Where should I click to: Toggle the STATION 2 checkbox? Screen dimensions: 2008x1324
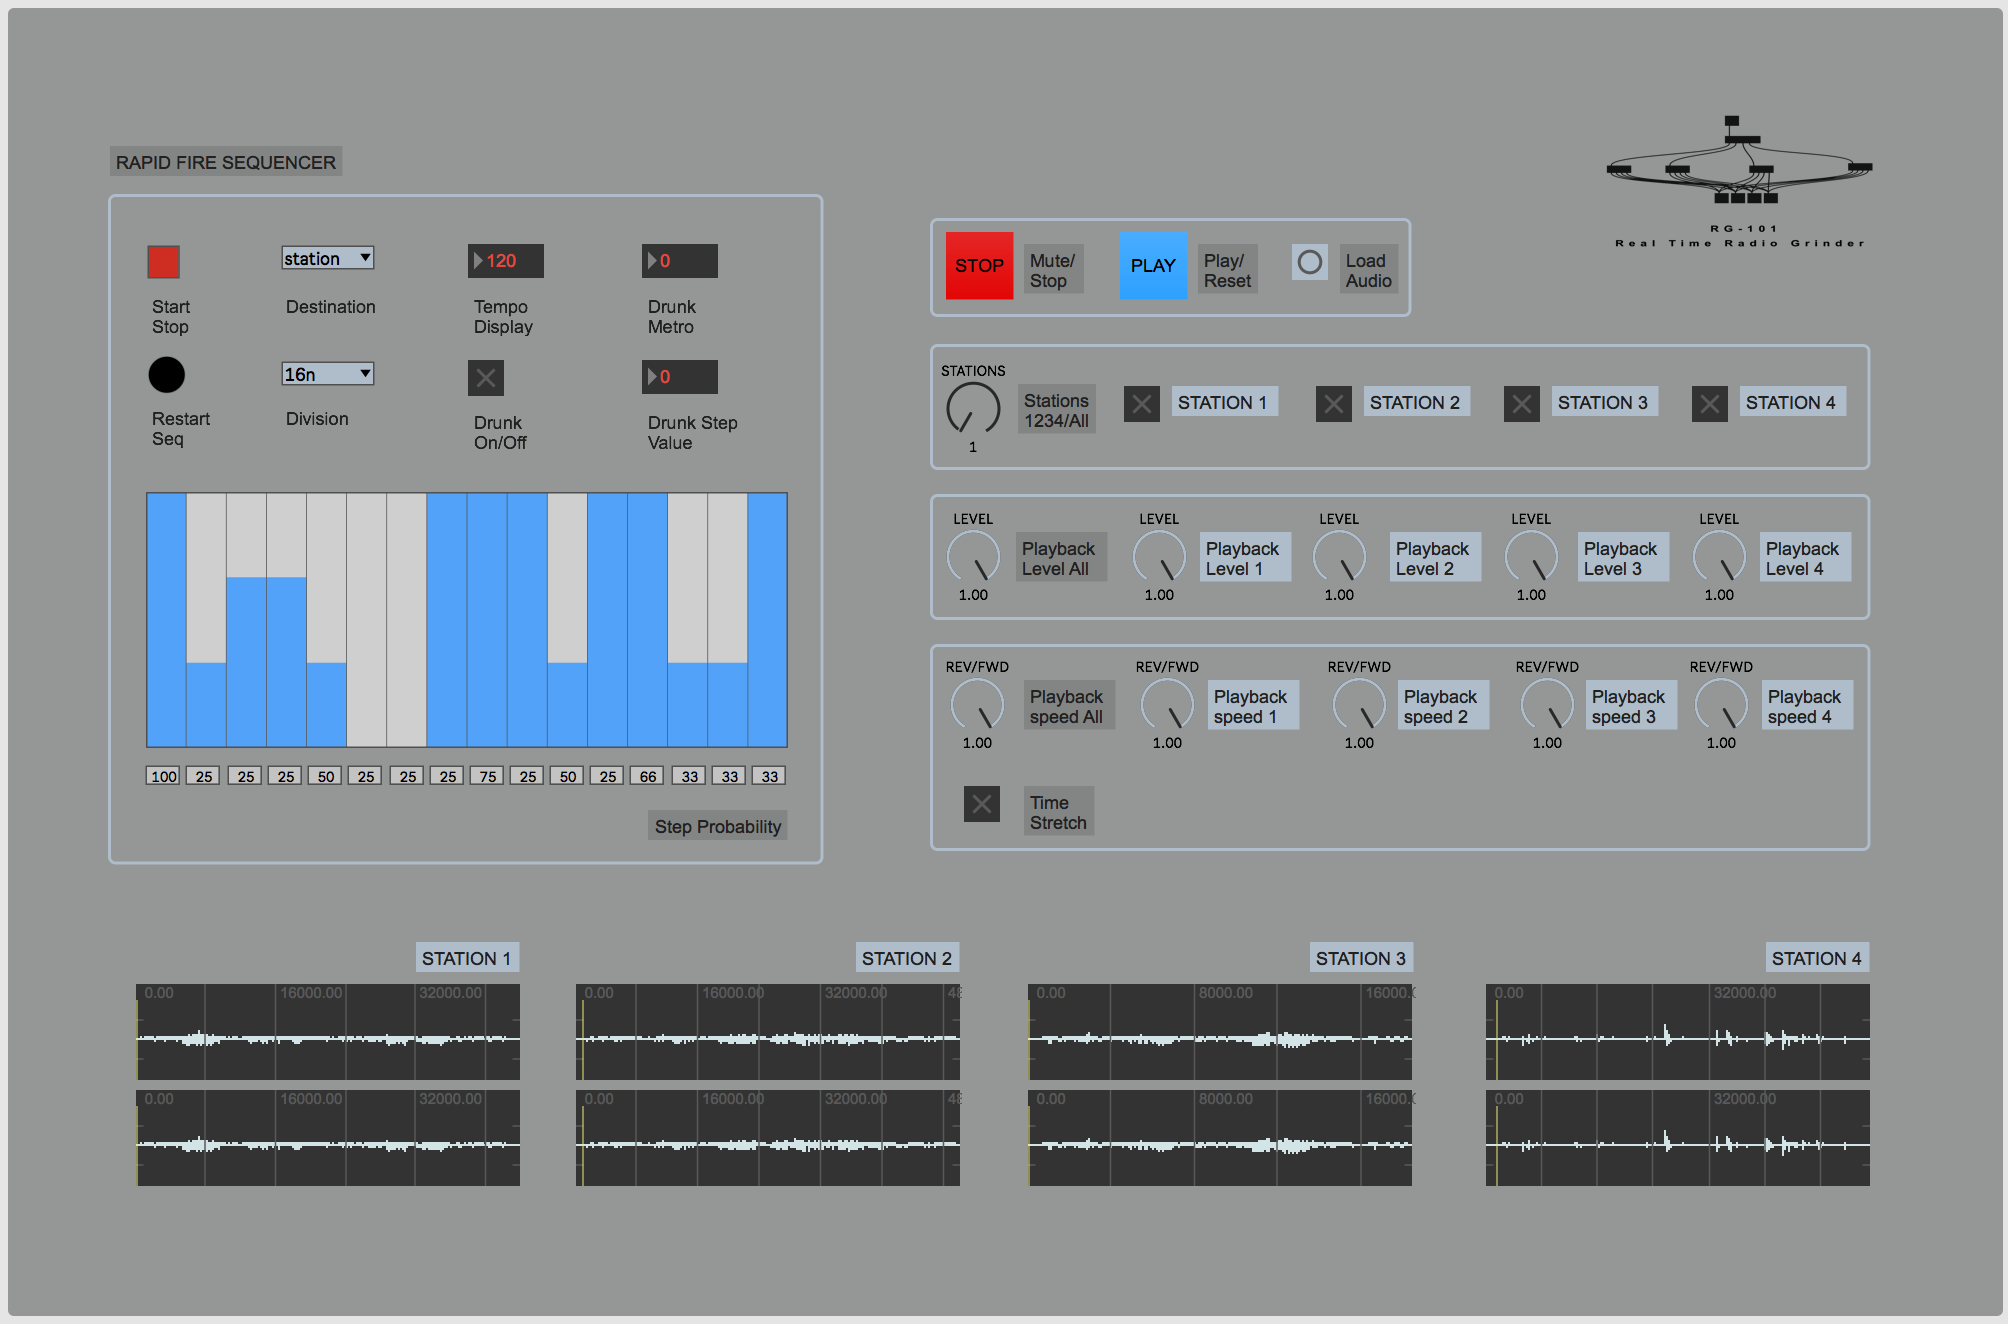(1334, 404)
